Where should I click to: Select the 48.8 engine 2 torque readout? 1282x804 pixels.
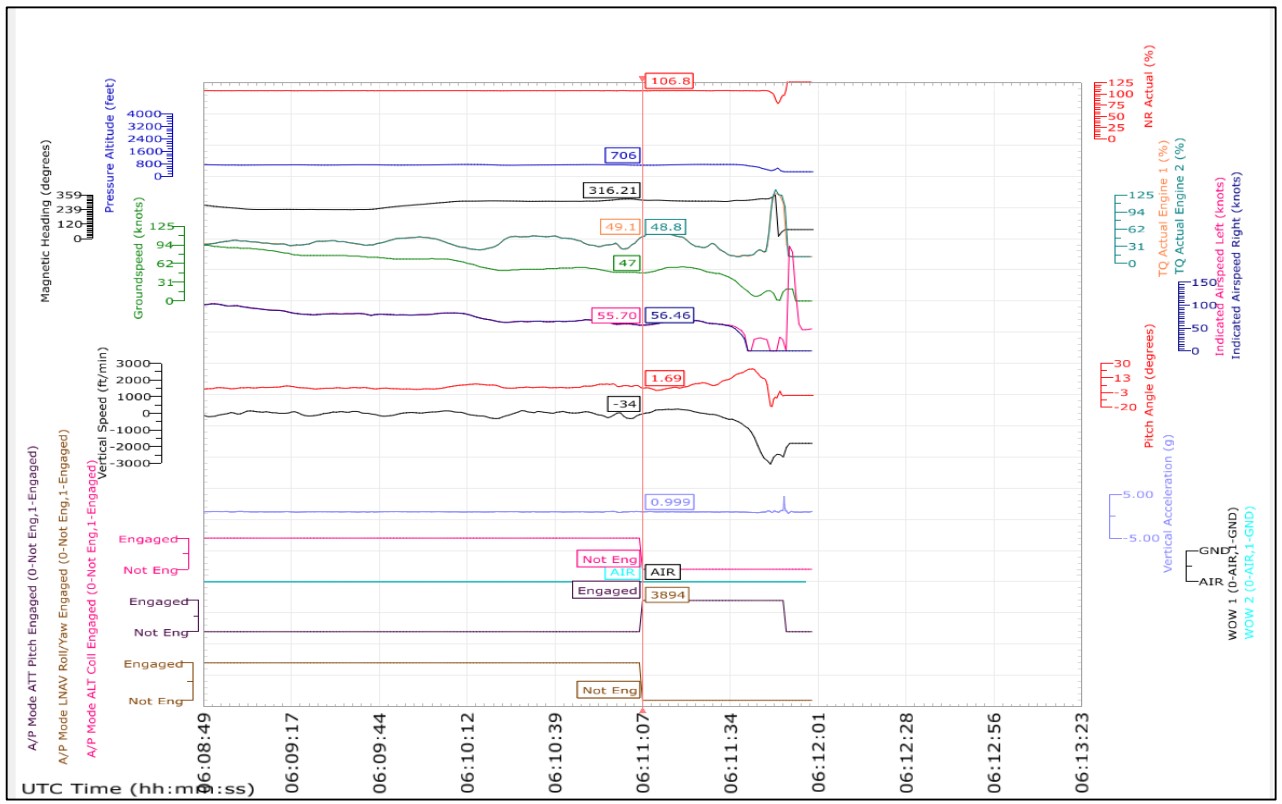666,227
